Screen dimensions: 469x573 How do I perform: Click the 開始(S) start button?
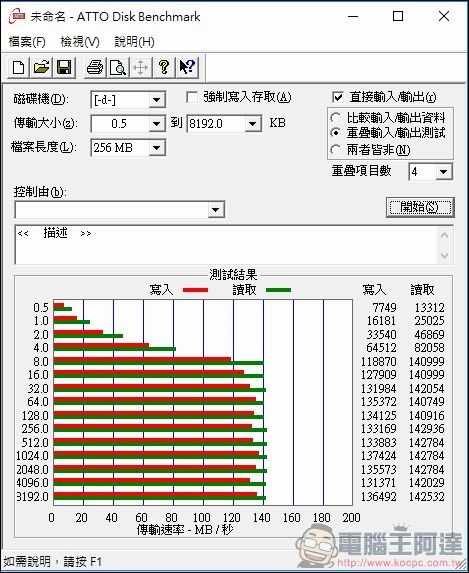(x=420, y=207)
